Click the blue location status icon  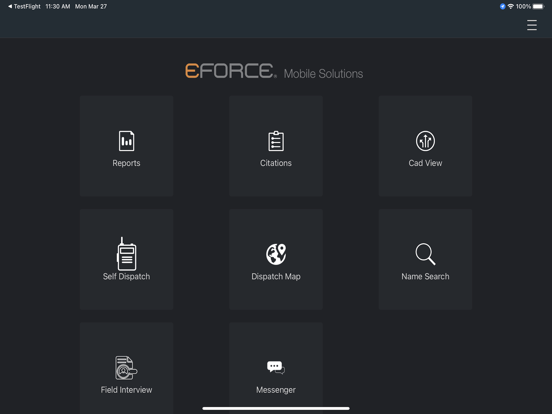pyautogui.click(x=502, y=6)
